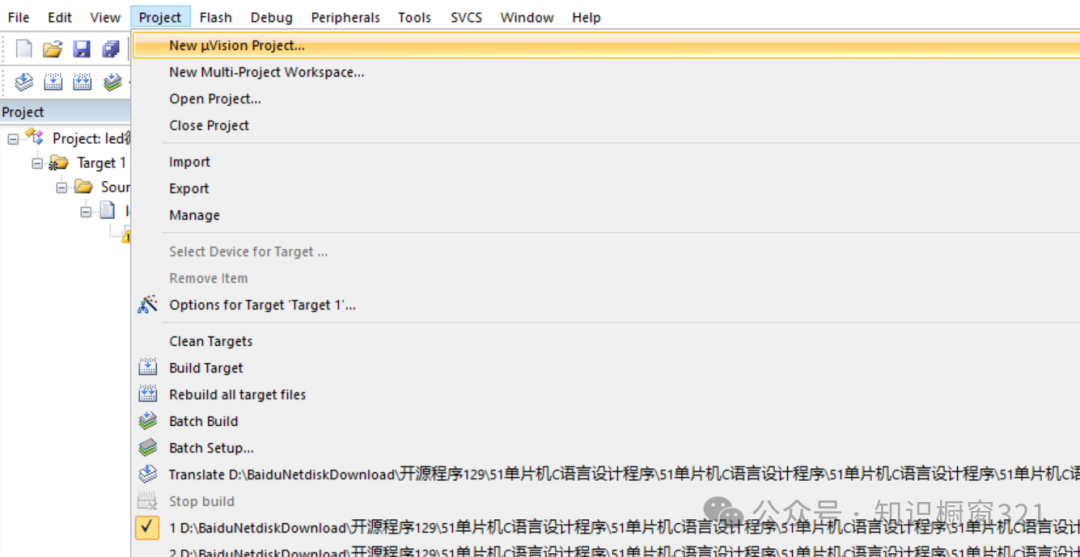Click the Save All toolbar icon
This screenshot has height=557, width=1080.
(111, 48)
